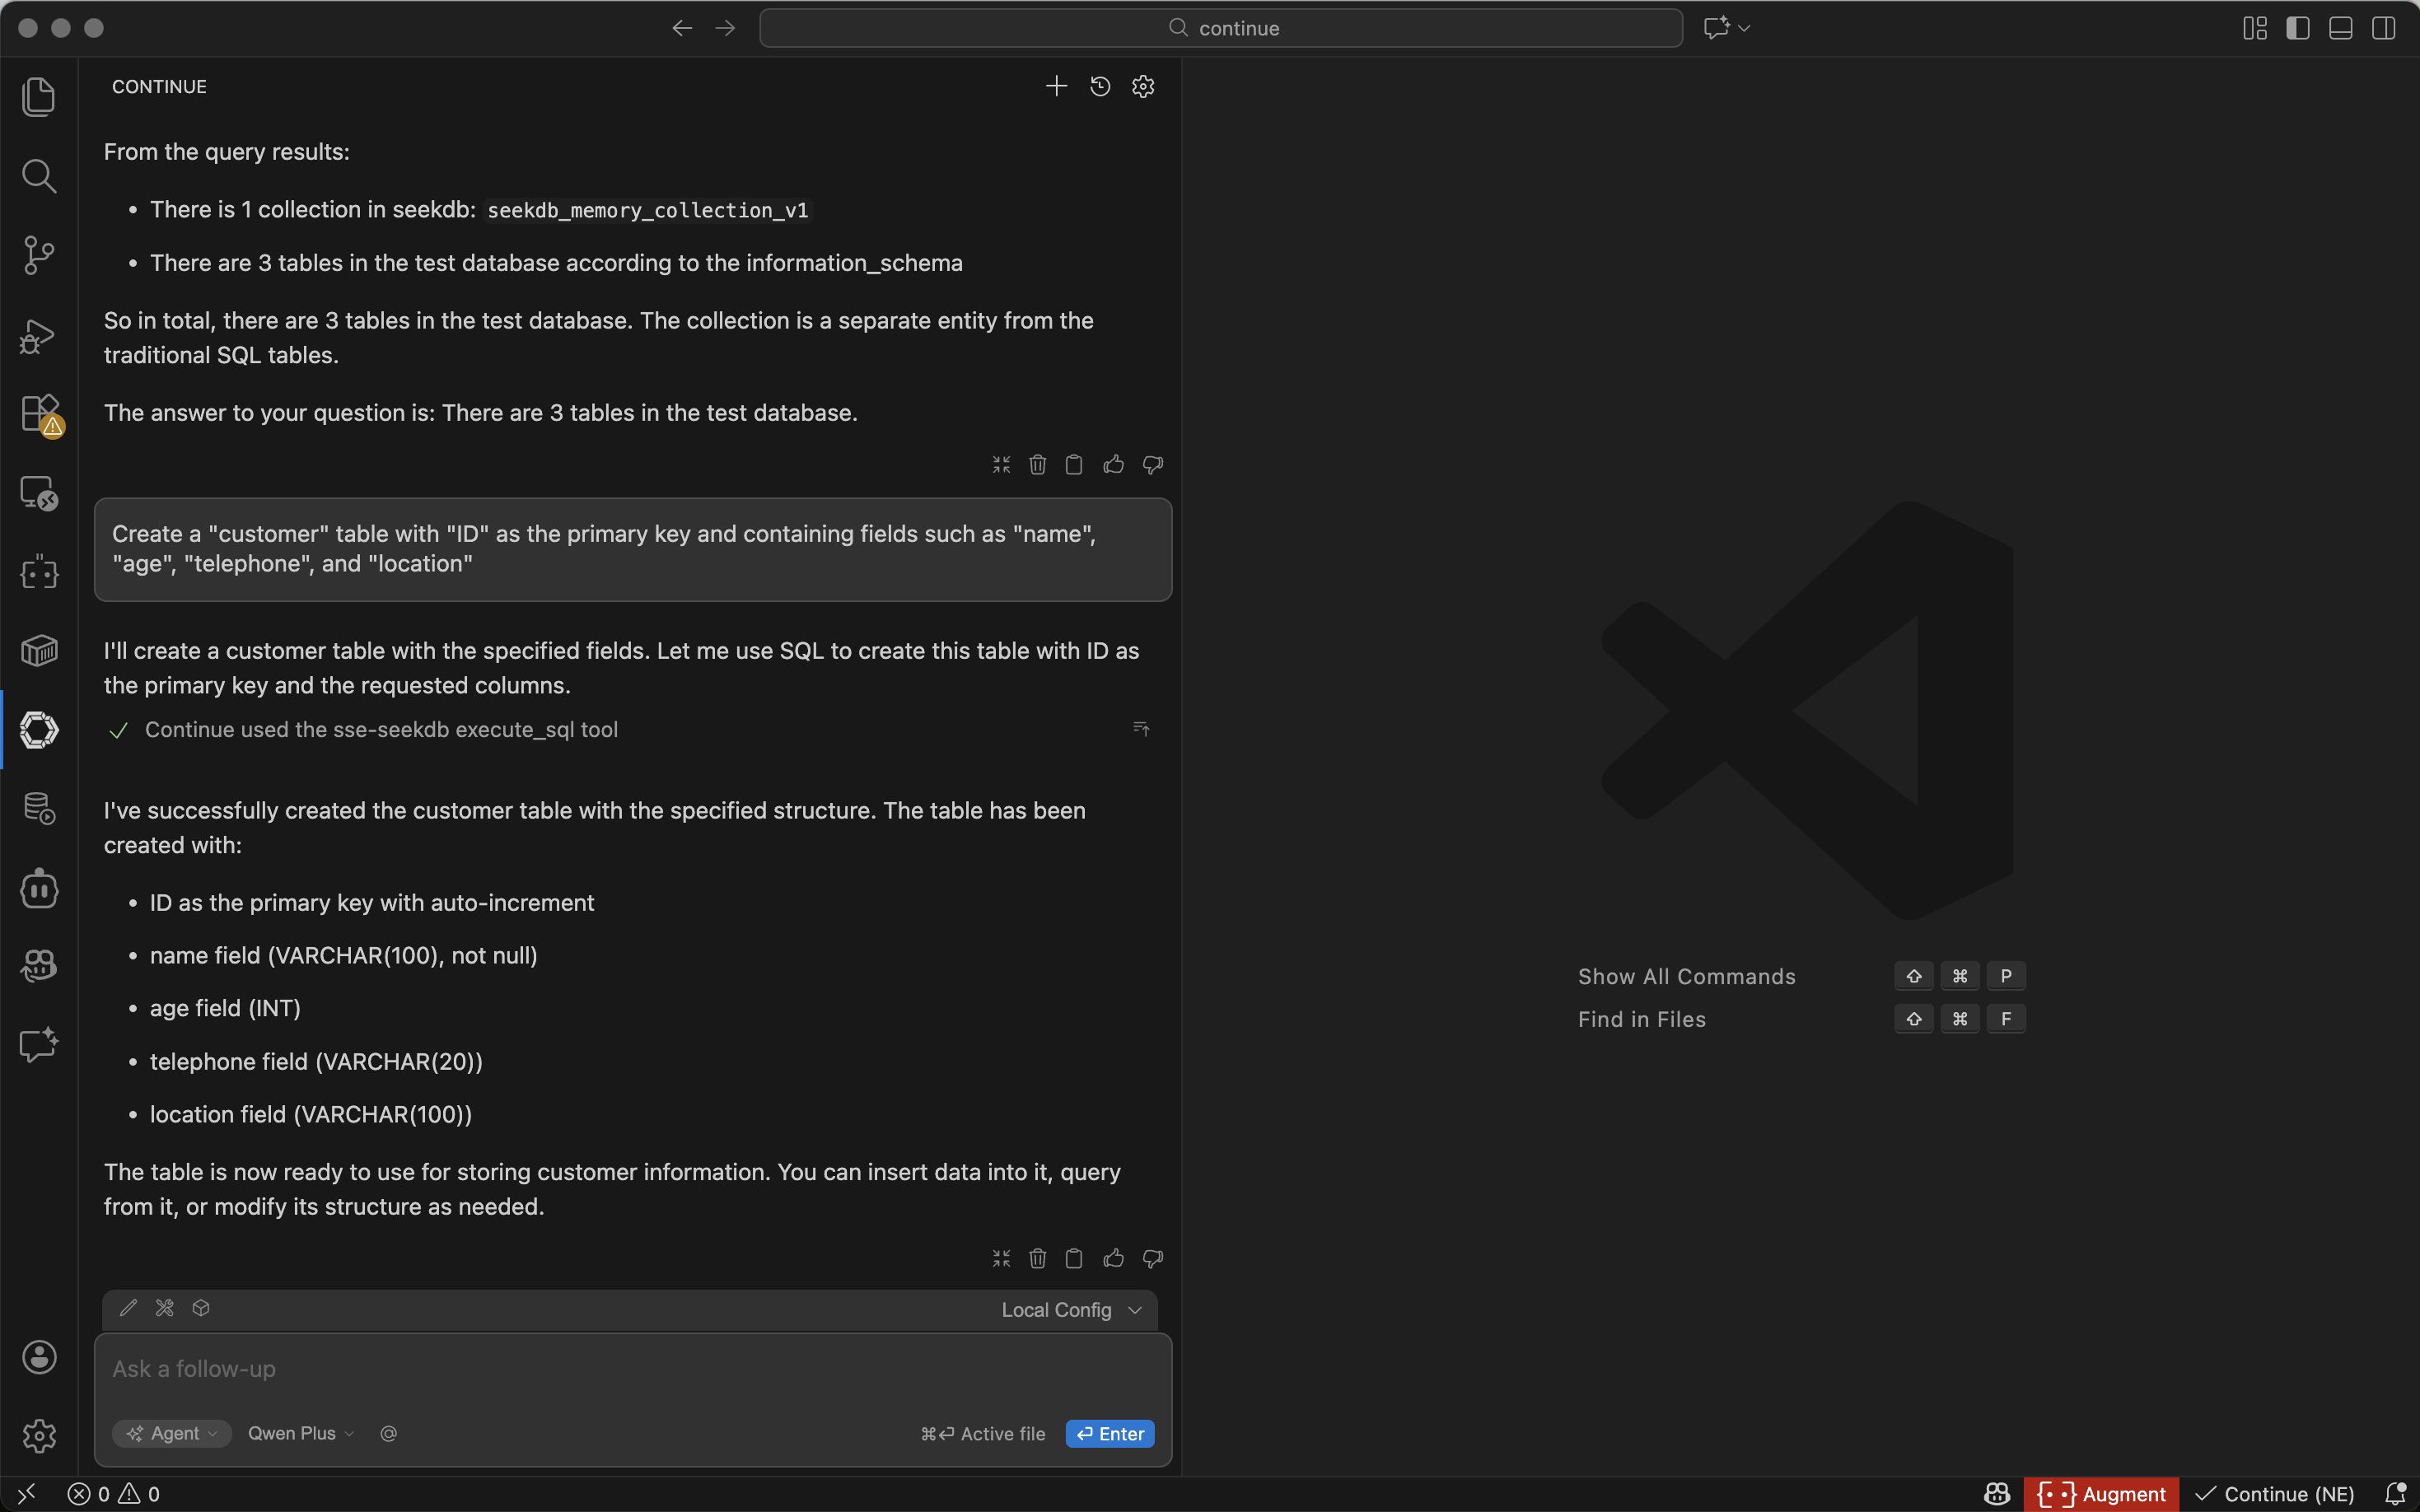
Task: Click the Enter send button
Action: click(1110, 1433)
